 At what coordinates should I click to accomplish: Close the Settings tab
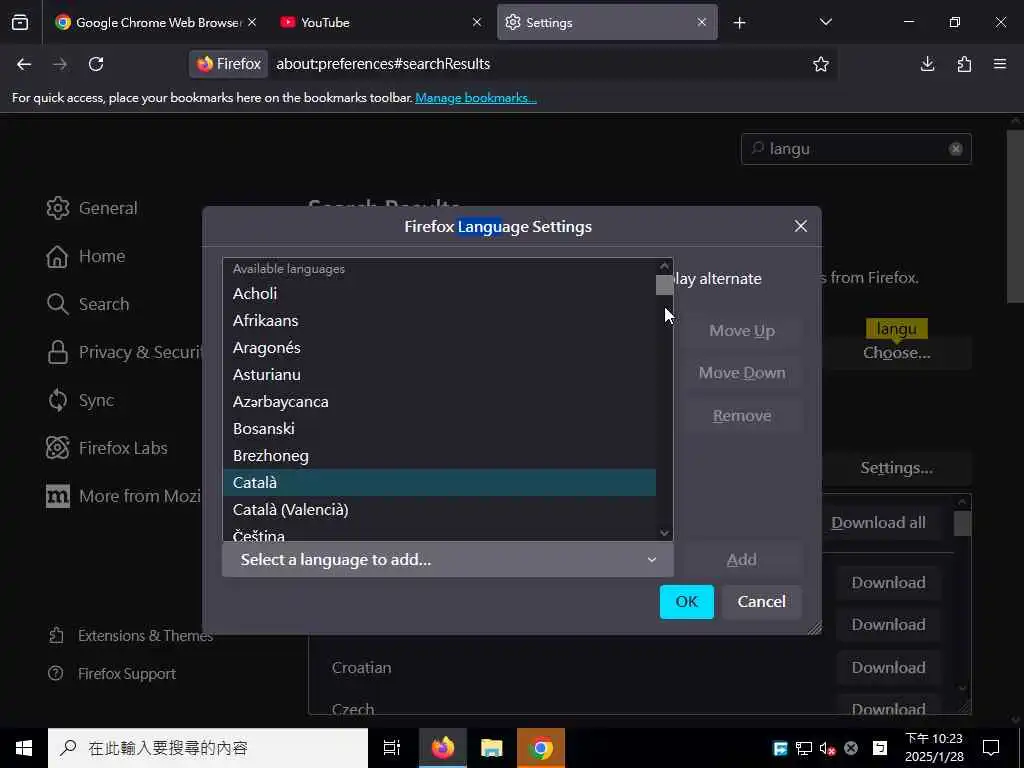tap(701, 22)
